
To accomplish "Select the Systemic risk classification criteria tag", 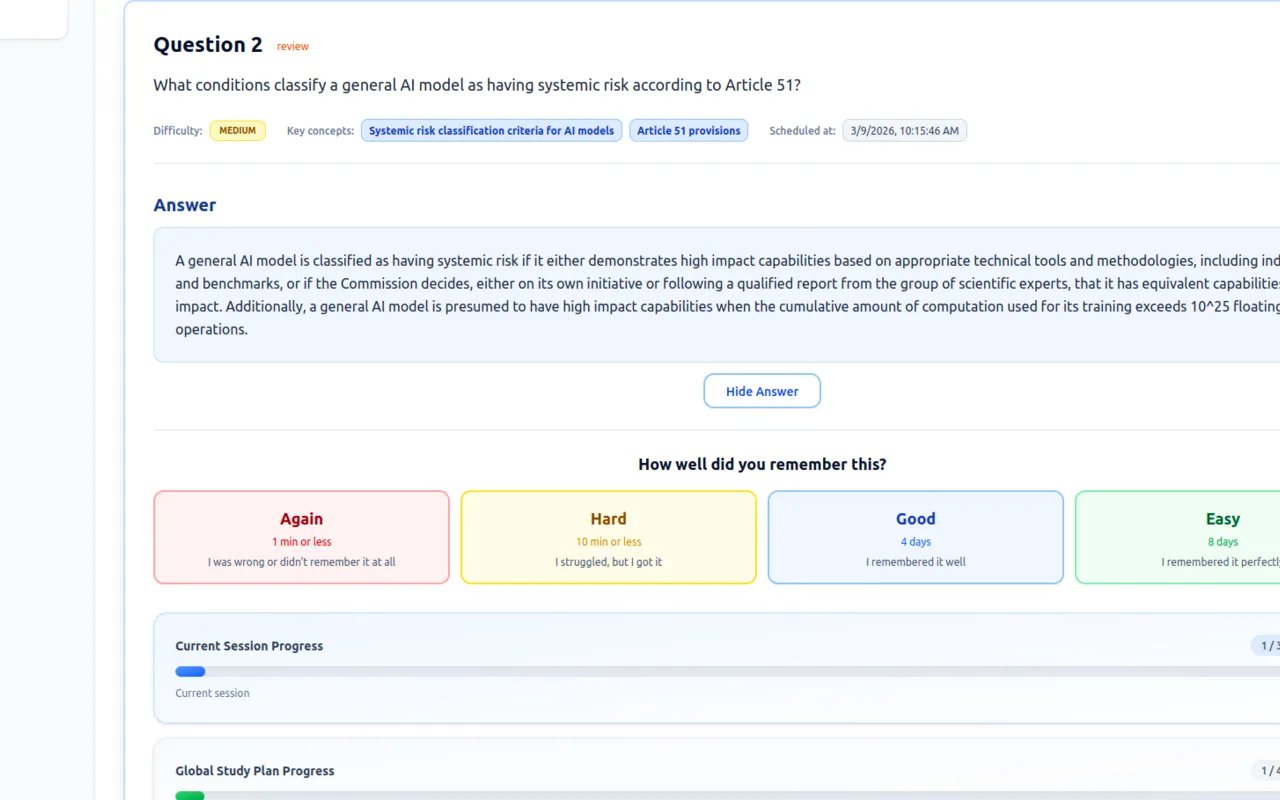I will (x=491, y=131).
